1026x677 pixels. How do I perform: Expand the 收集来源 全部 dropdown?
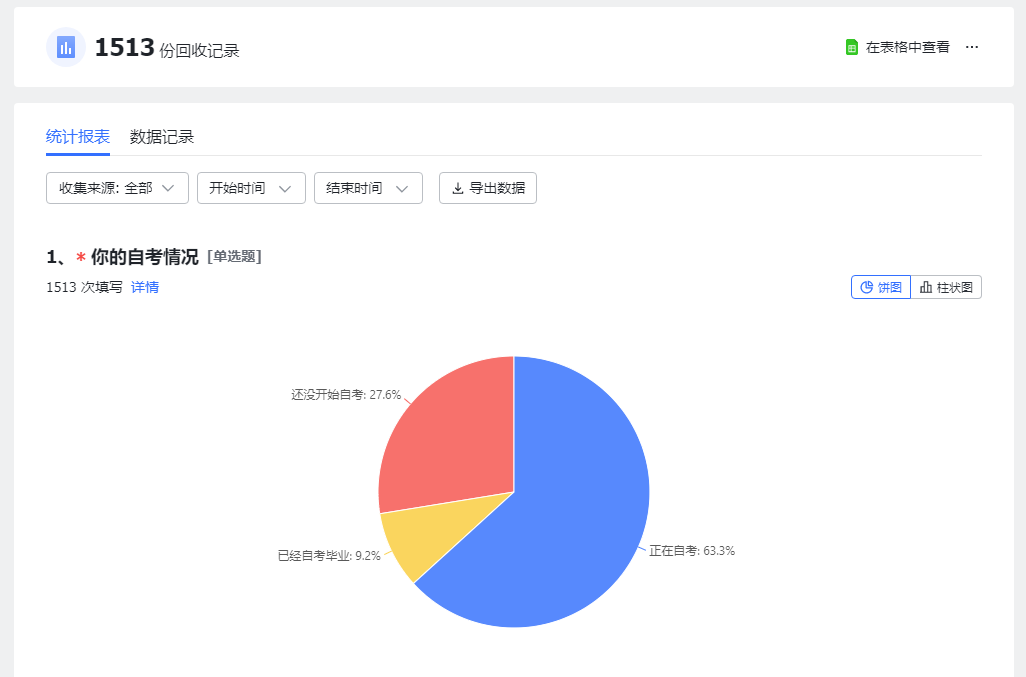(x=117, y=188)
